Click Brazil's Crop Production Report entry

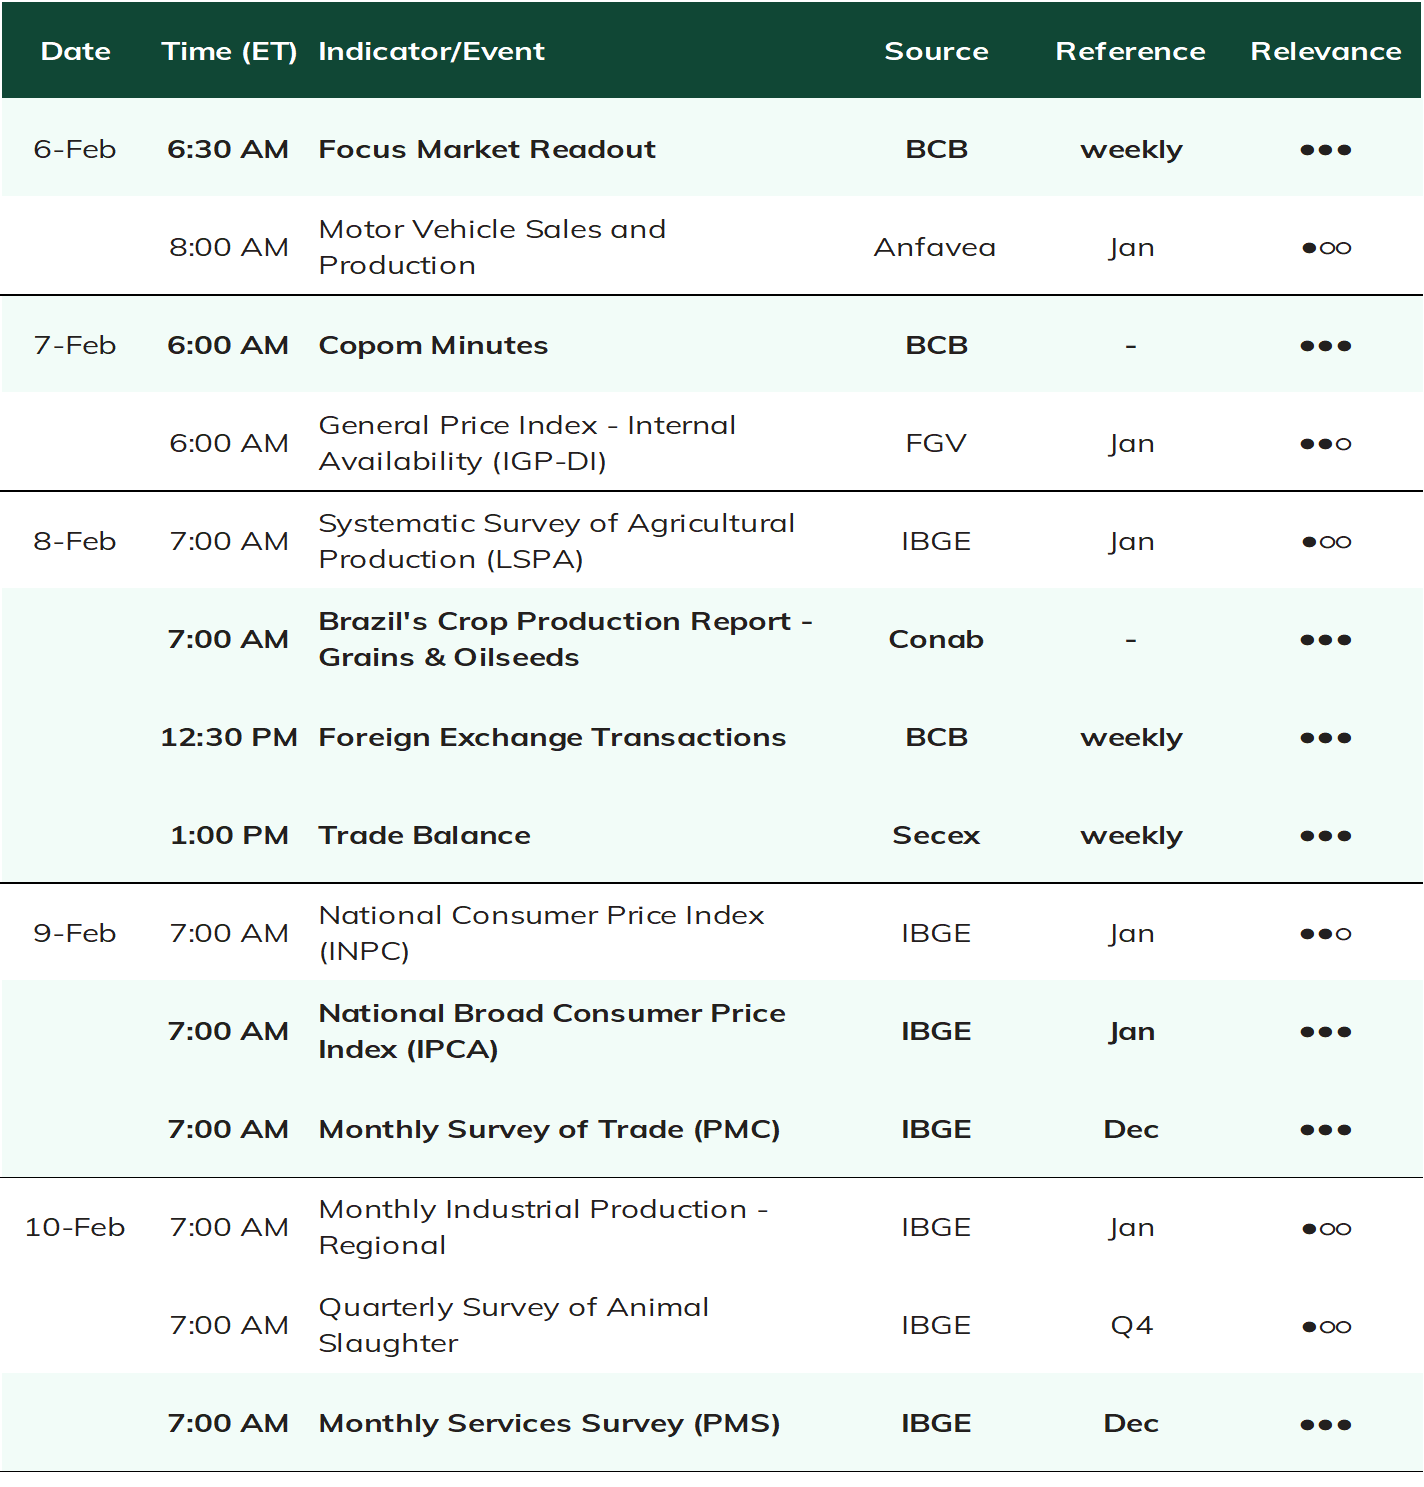tap(565, 639)
